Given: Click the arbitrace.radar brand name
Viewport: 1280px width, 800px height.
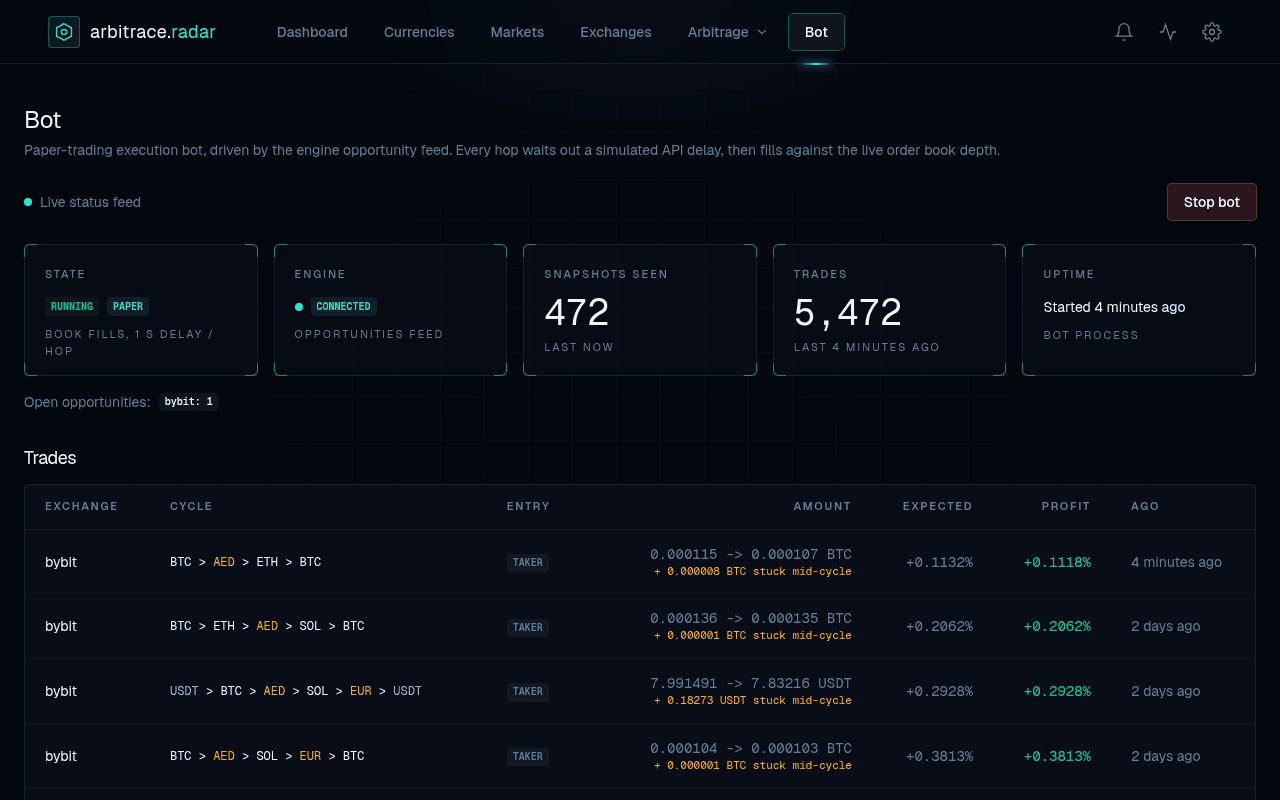Looking at the screenshot, I should click(x=153, y=32).
